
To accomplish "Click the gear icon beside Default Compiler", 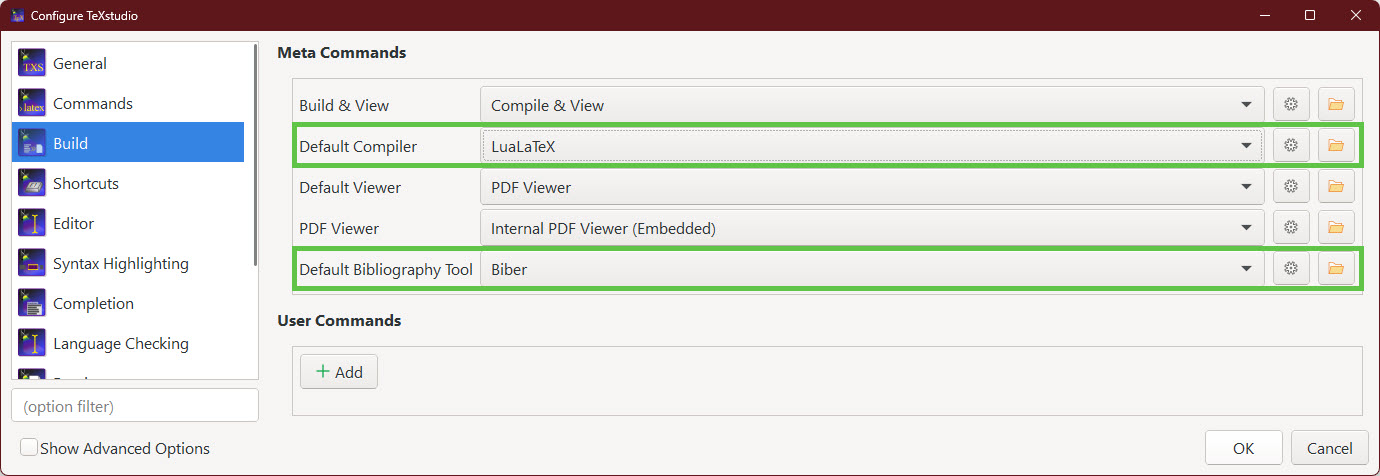I will coord(1290,146).
